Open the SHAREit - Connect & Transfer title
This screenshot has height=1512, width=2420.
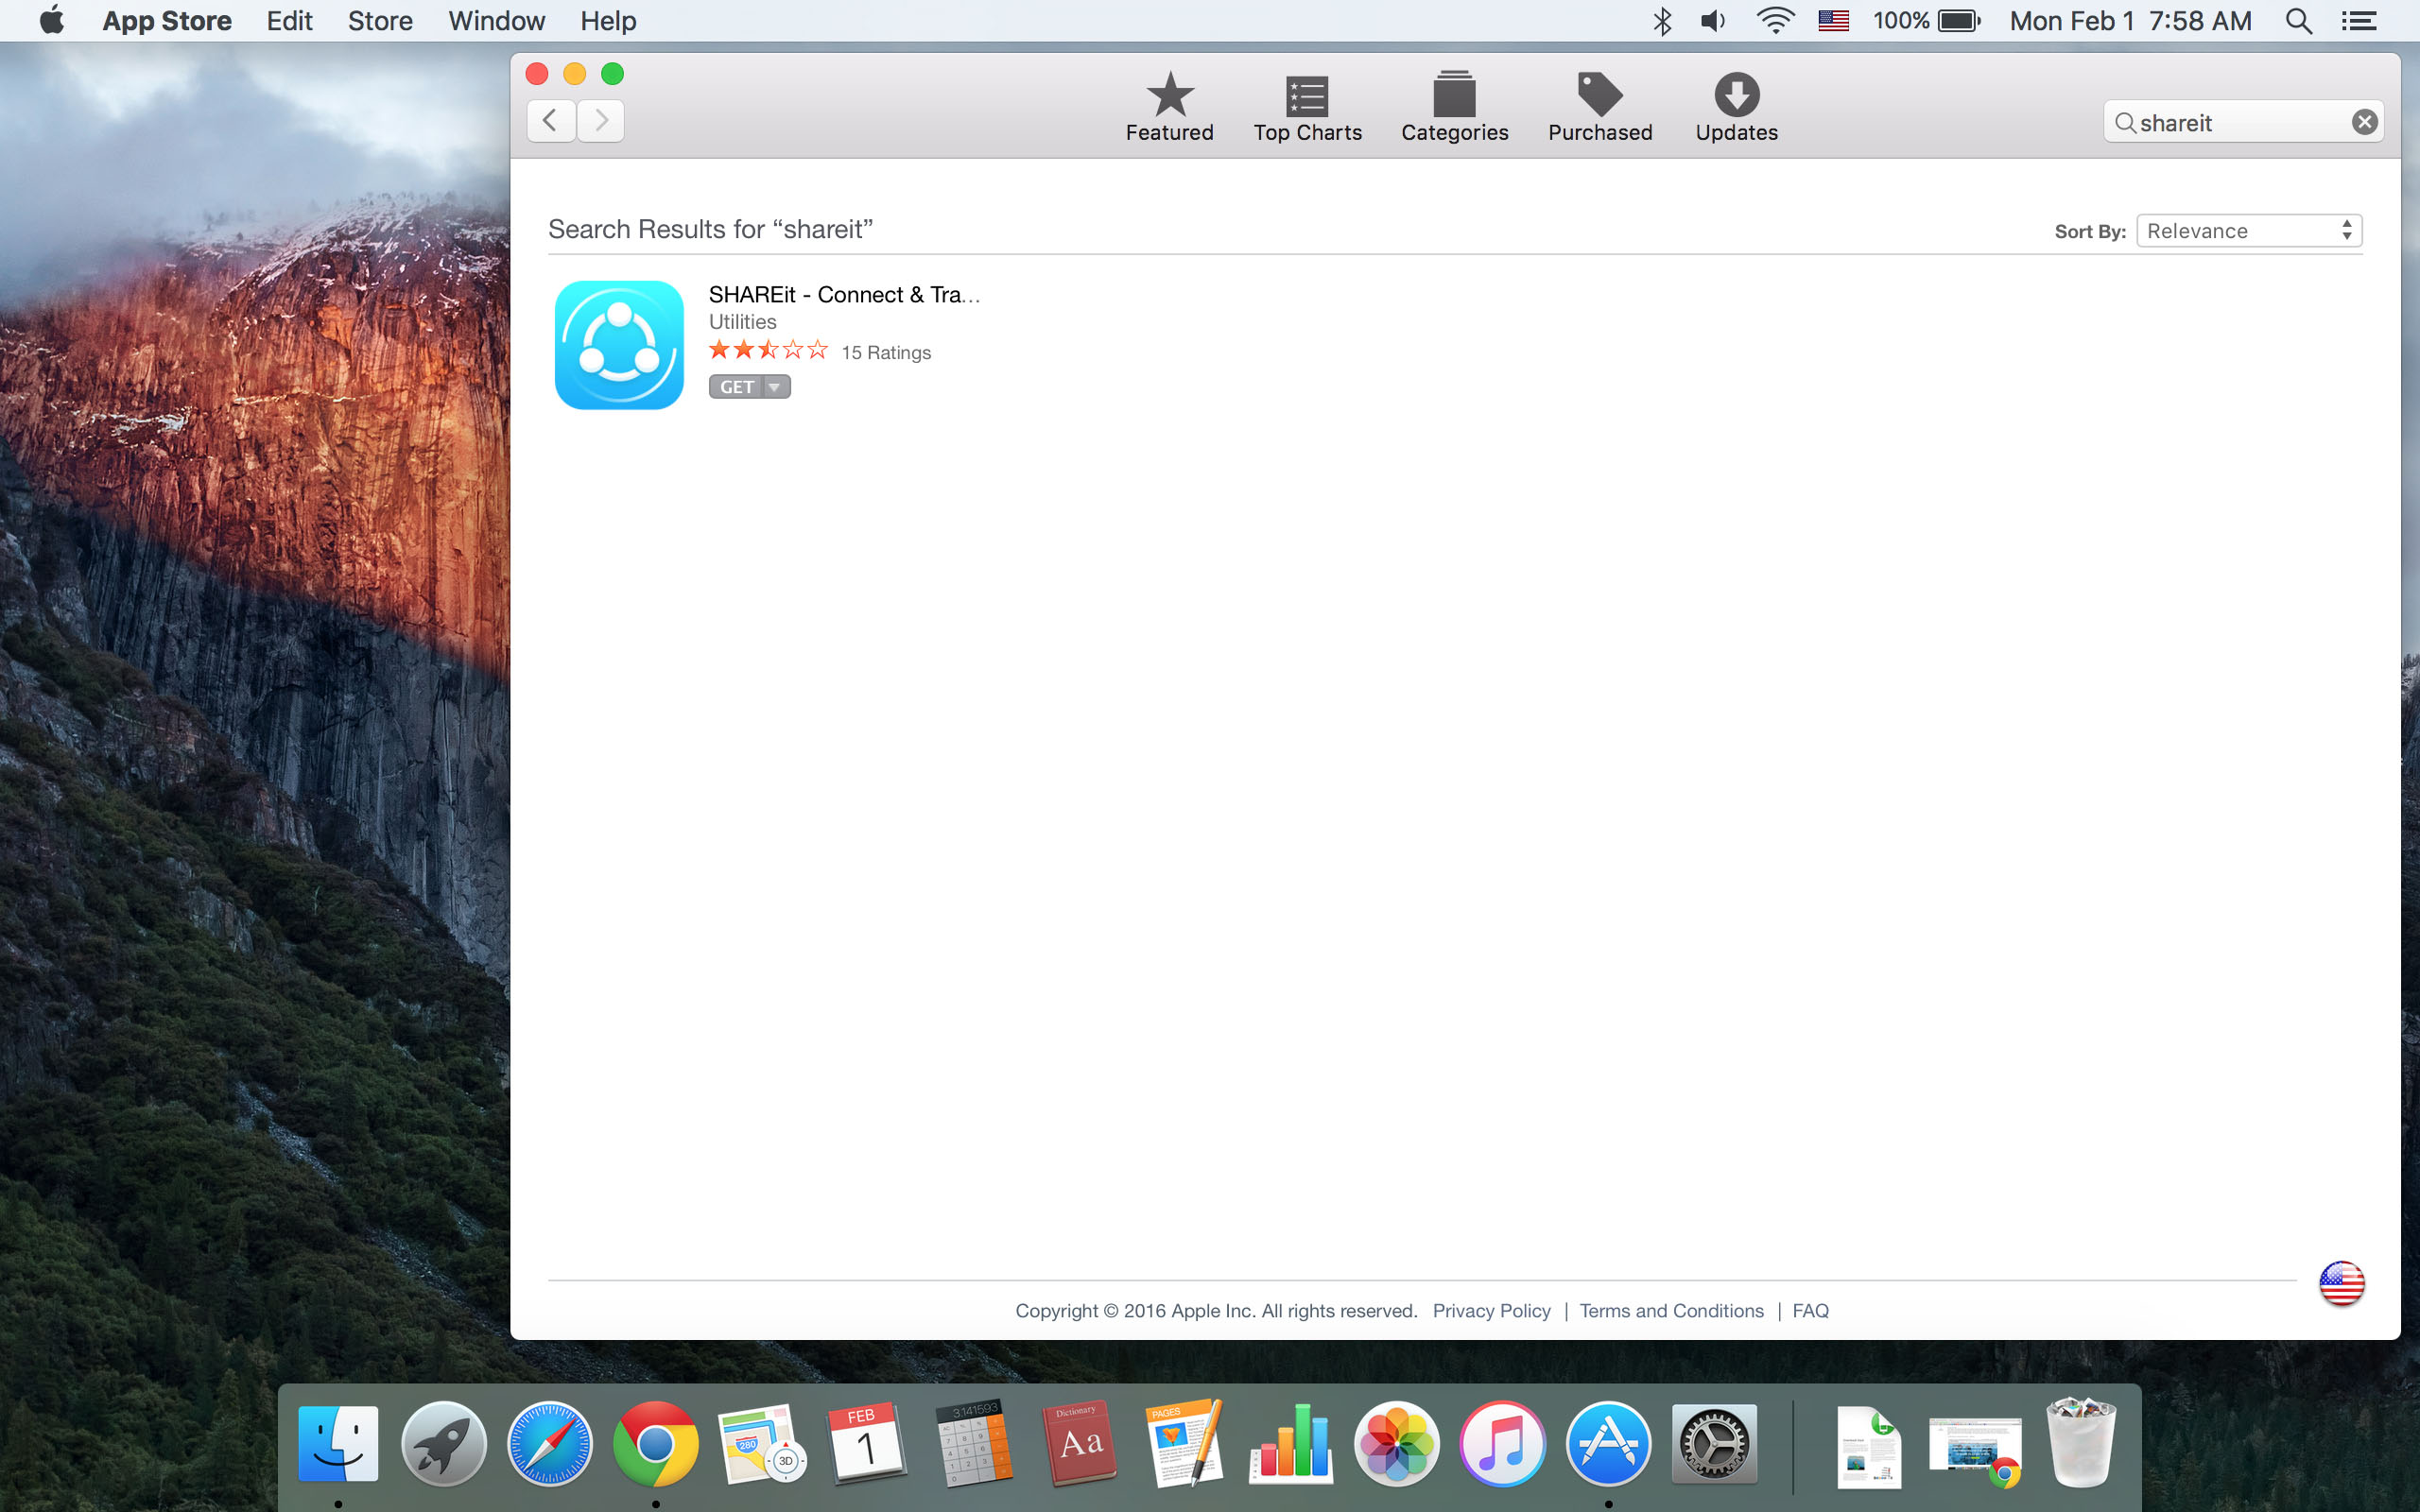(843, 295)
